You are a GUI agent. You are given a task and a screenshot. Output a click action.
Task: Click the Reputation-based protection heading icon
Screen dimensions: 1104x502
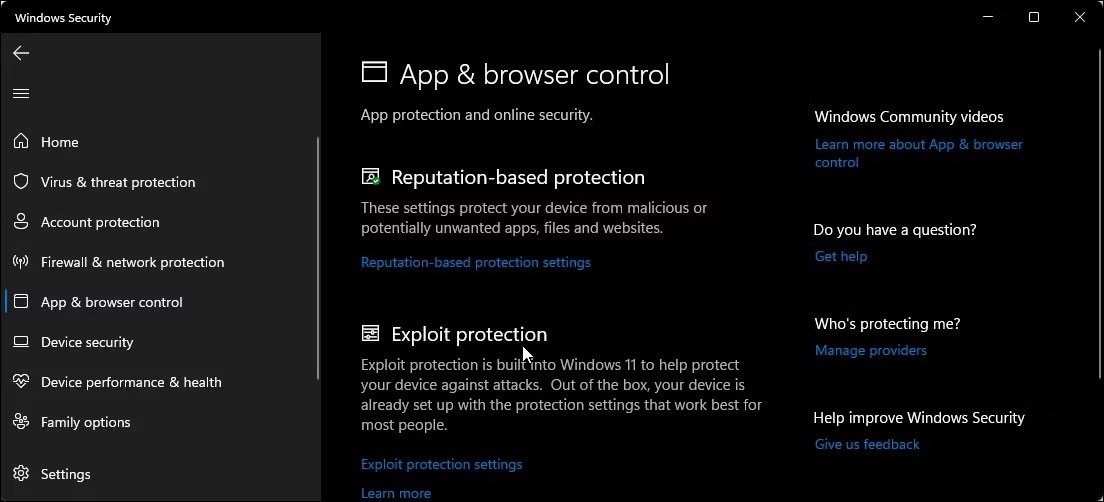click(371, 177)
